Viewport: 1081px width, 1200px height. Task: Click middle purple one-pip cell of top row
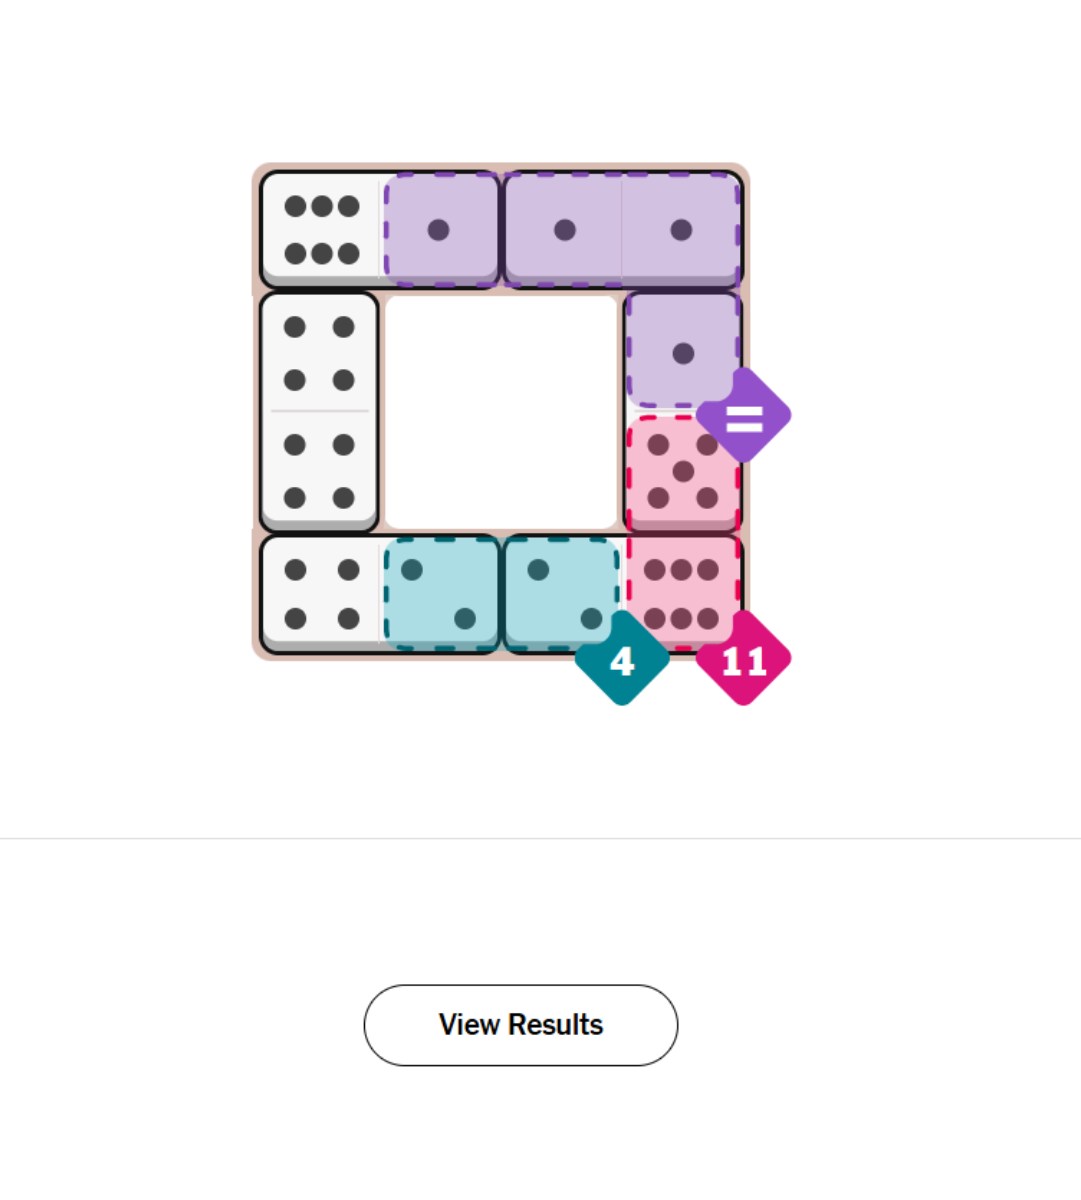pyautogui.click(x=564, y=230)
